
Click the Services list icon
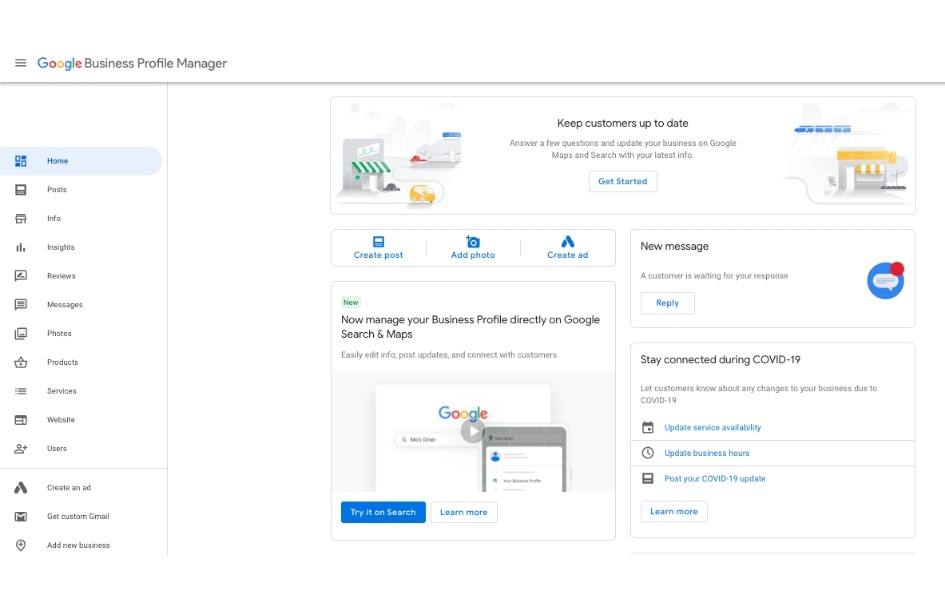tap(20, 391)
